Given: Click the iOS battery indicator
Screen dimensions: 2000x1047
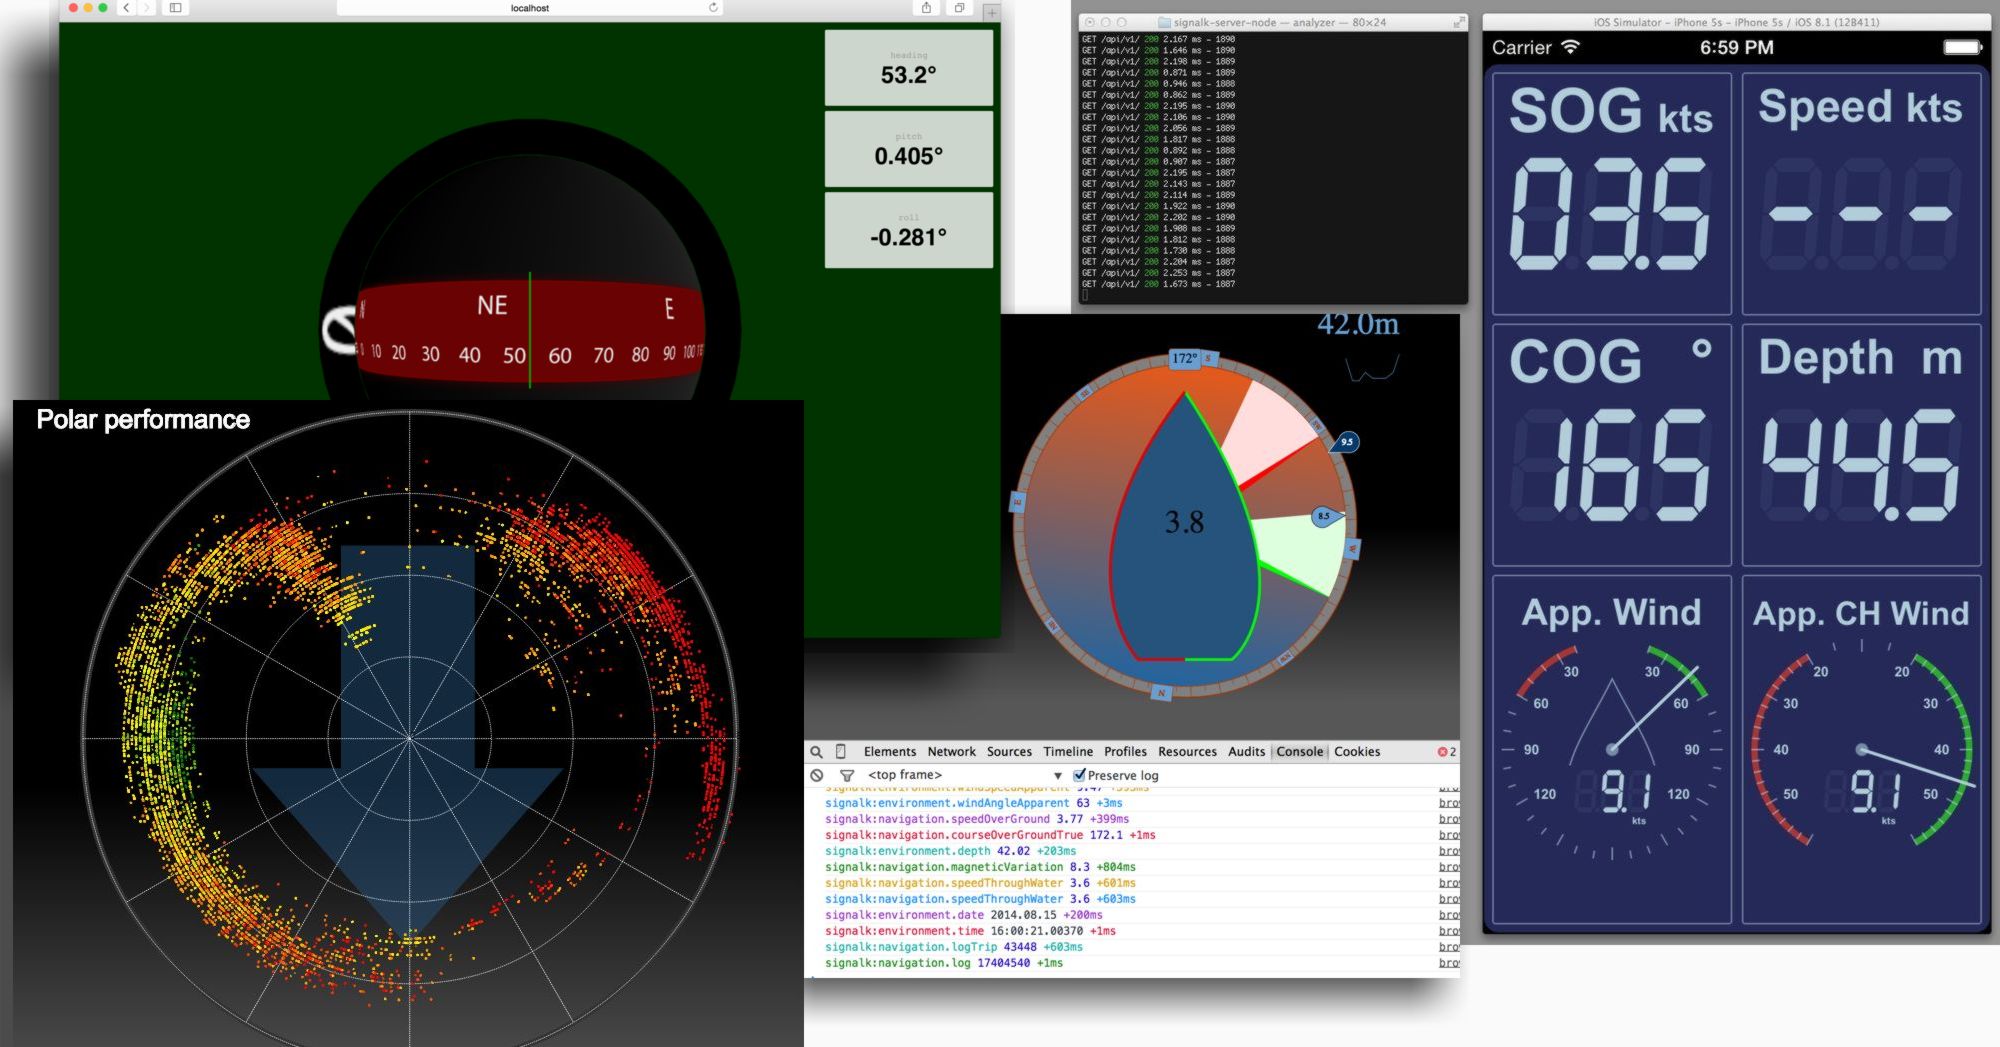Looking at the screenshot, I should [x=1962, y=47].
